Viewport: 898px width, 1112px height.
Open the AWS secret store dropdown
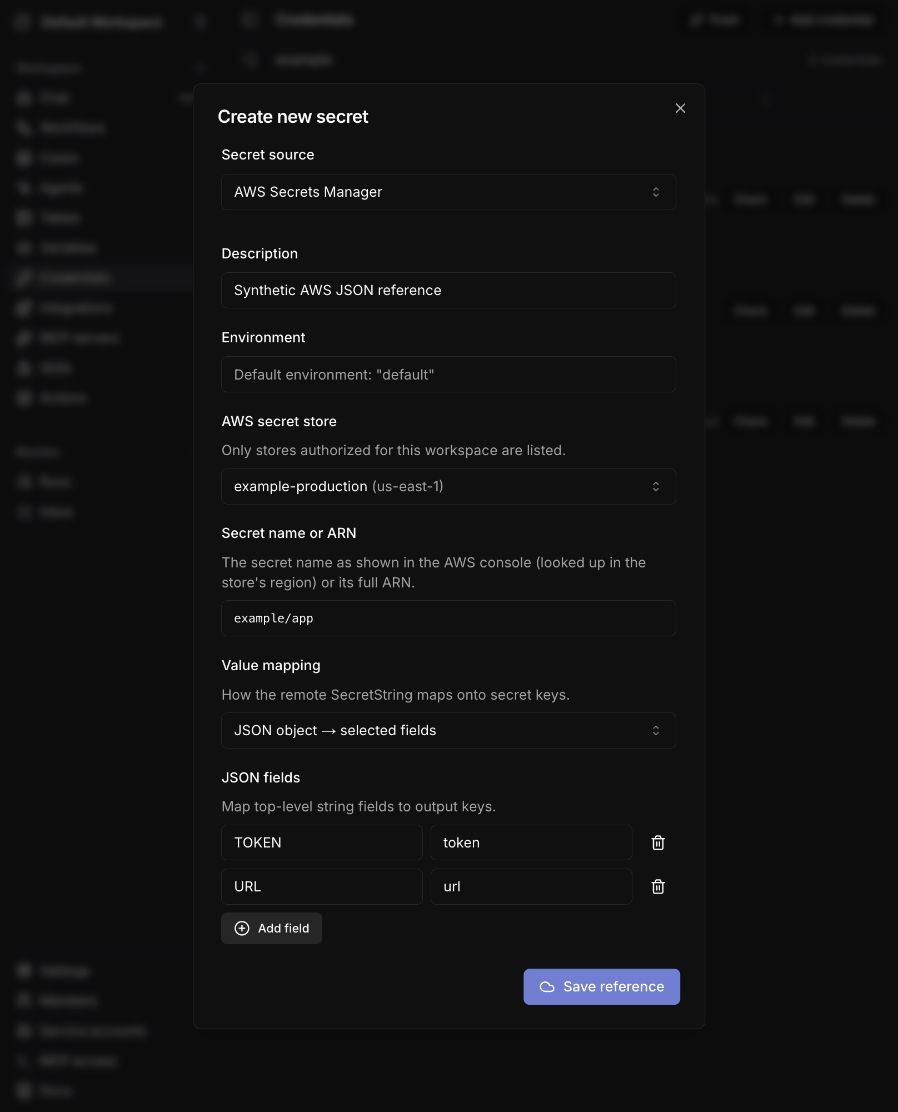[x=448, y=486]
